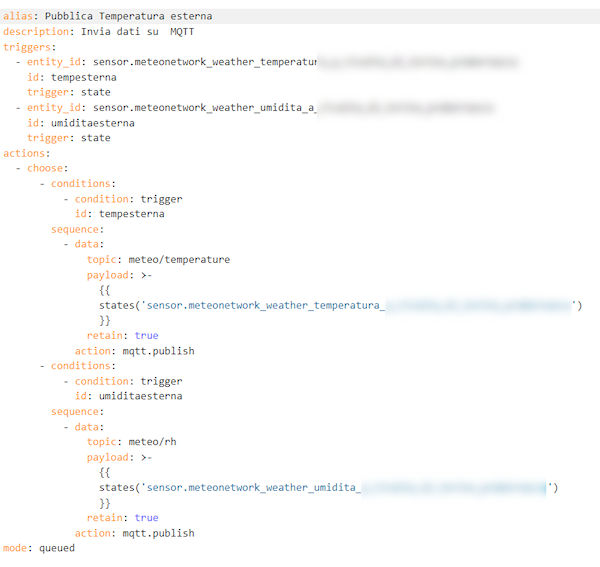
Task: Click the 'choose:' key
Action: point(45,168)
